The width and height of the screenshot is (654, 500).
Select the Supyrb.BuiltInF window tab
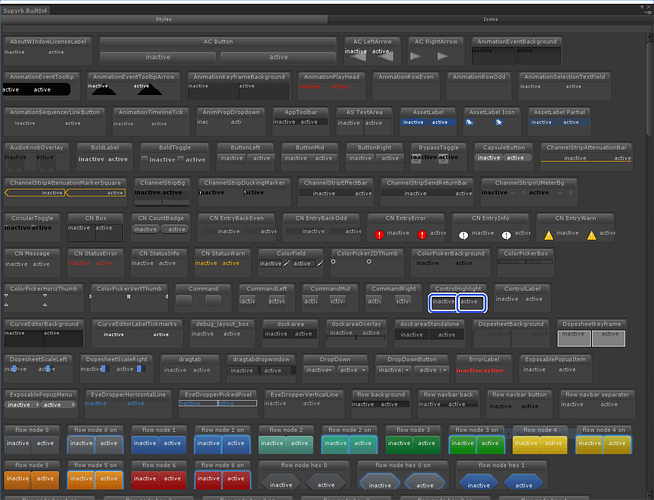[25, 10]
